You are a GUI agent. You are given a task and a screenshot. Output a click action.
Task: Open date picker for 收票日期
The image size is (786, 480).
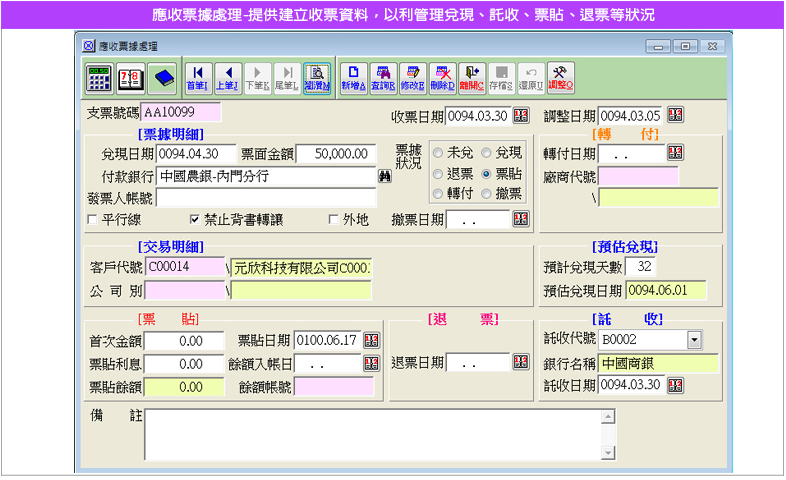tap(521, 116)
